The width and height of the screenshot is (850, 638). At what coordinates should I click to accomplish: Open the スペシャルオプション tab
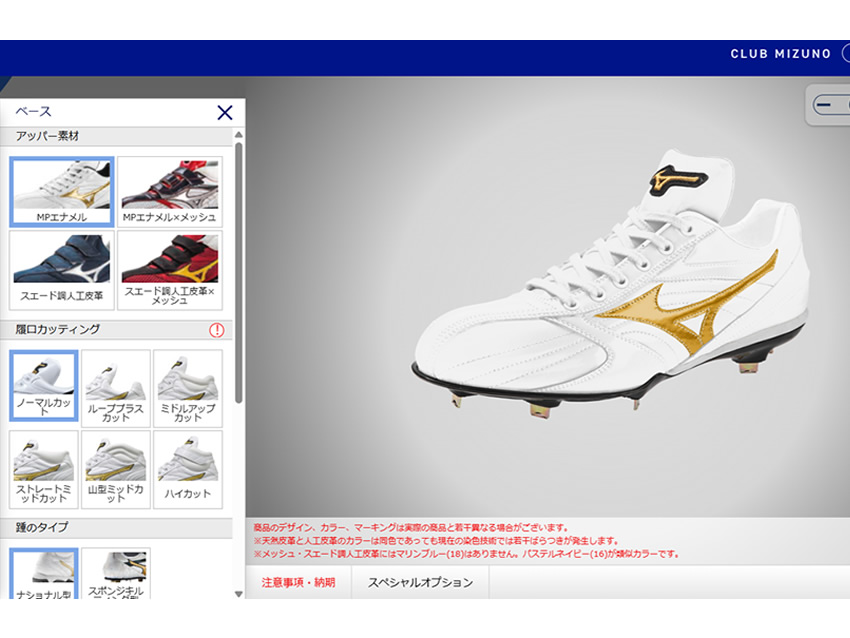pos(420,583)
